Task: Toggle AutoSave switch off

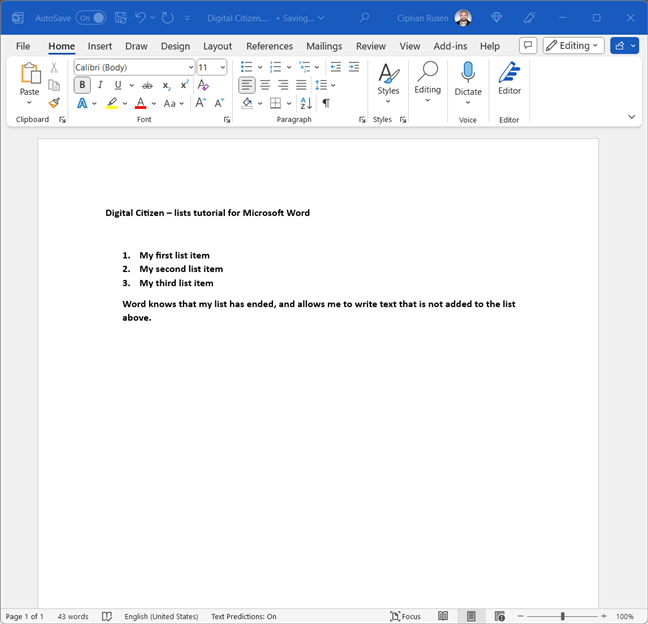Action: tap(91, 18)
